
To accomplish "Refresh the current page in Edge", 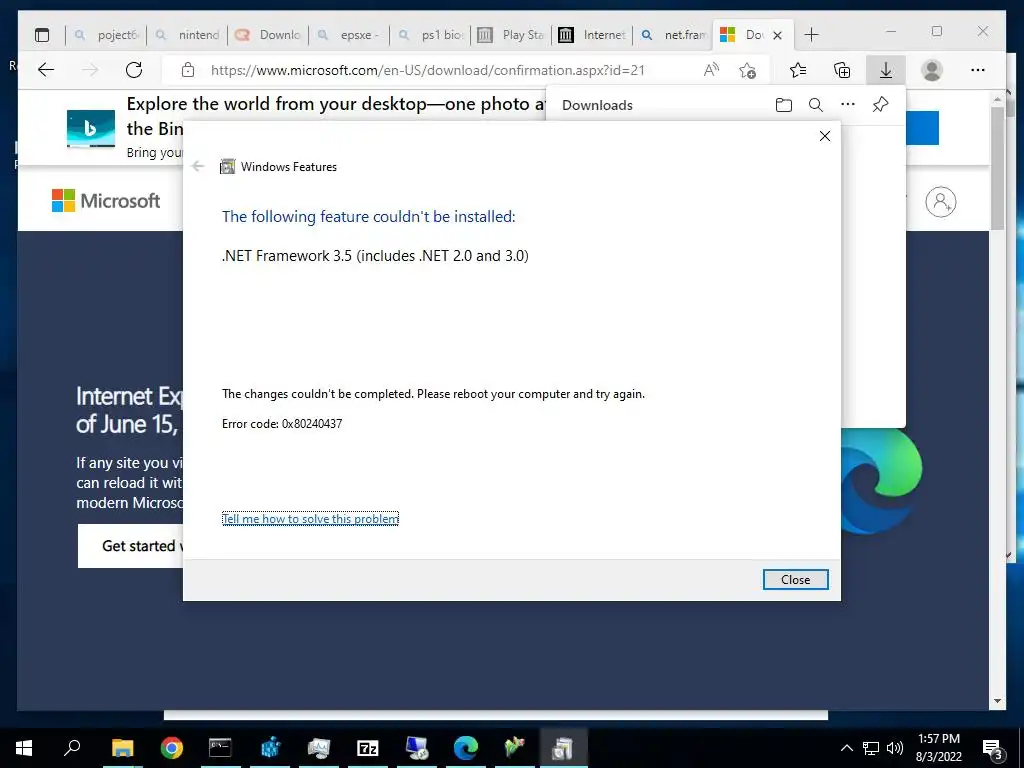I will point(134,70).
